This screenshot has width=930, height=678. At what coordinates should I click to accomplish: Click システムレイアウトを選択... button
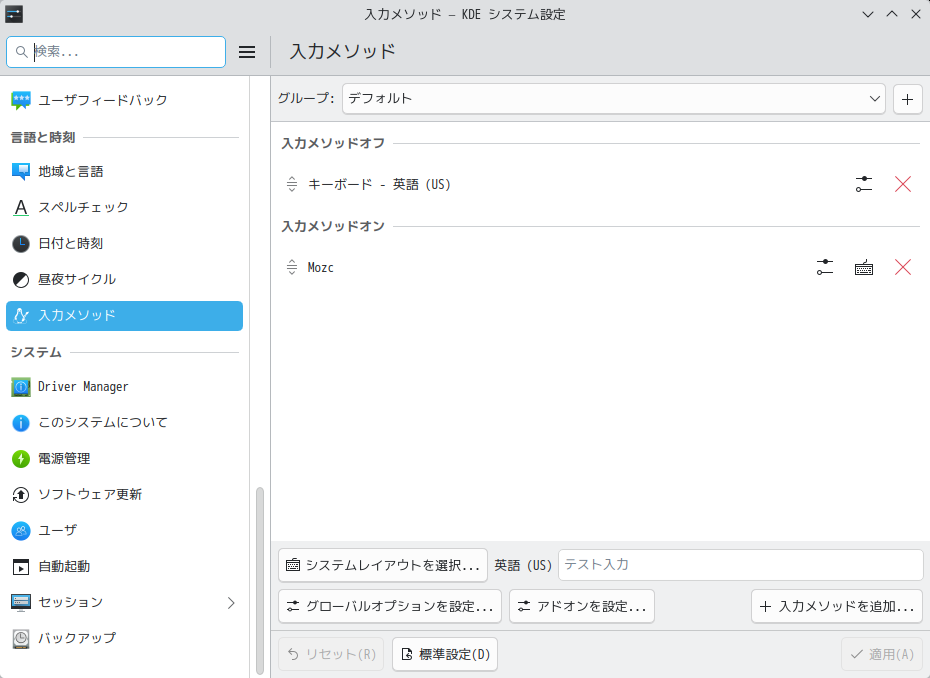[383, 565]
